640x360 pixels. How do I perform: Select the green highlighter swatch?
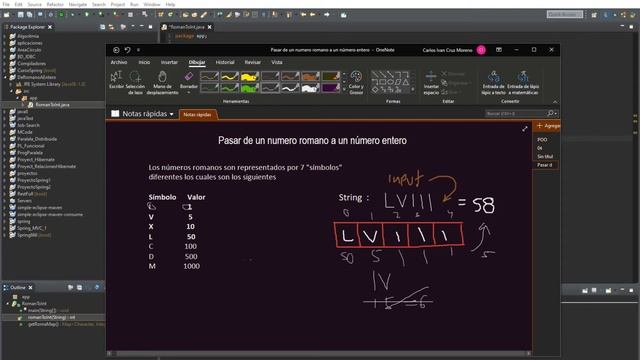[x=250, y=87]
